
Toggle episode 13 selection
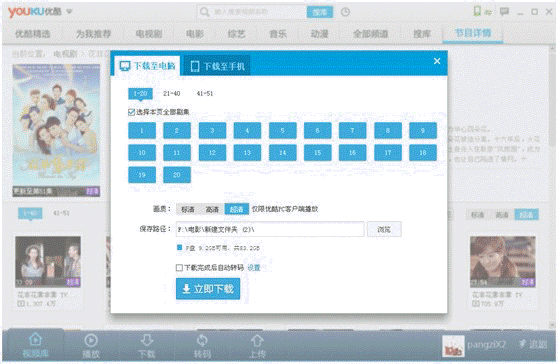247,153
